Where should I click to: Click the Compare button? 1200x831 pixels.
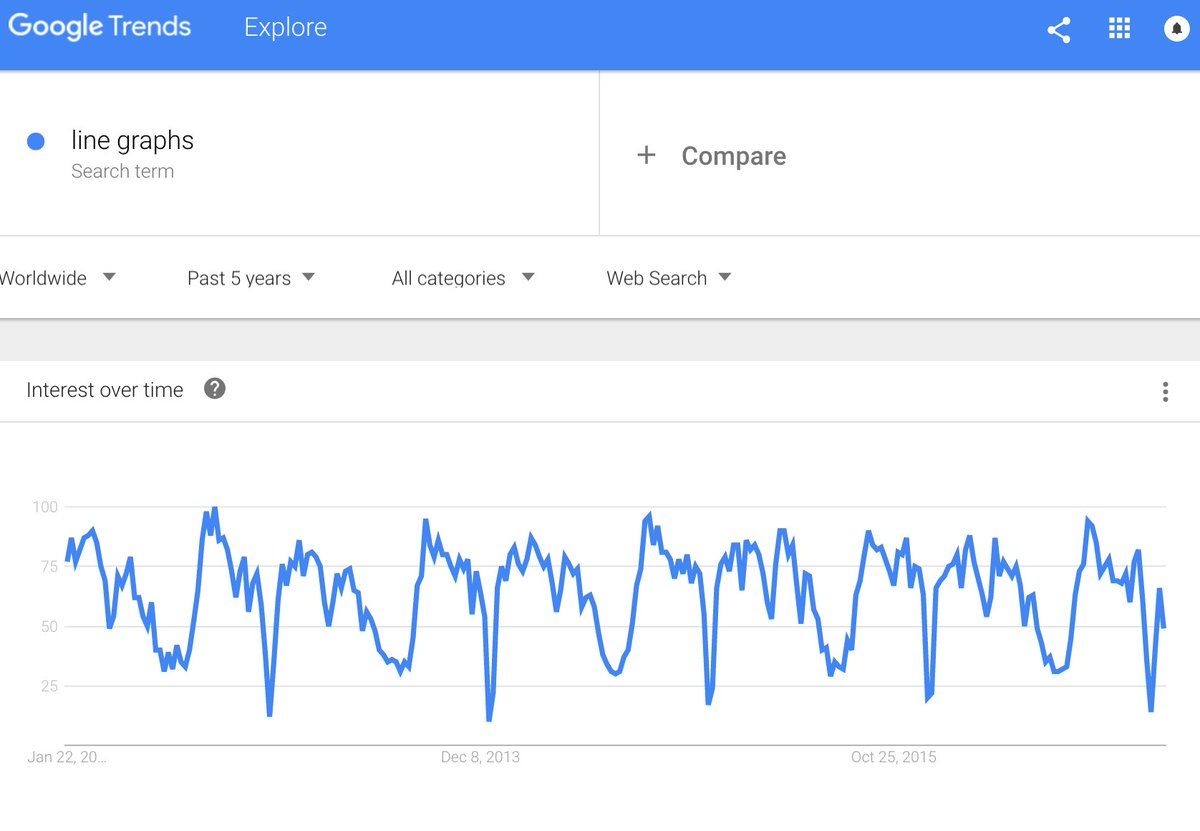(733, 156)
